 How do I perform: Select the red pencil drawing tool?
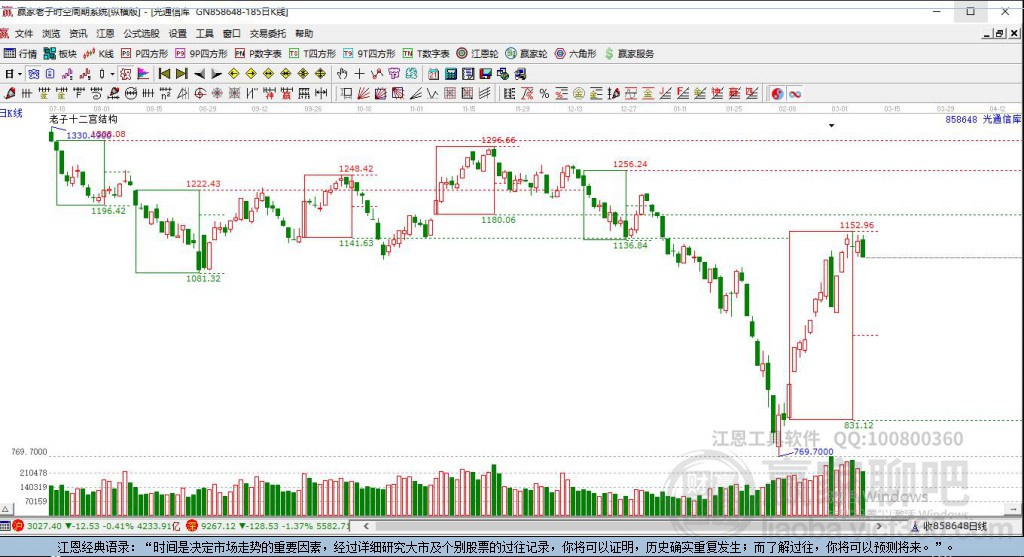(x=10, y=93)
